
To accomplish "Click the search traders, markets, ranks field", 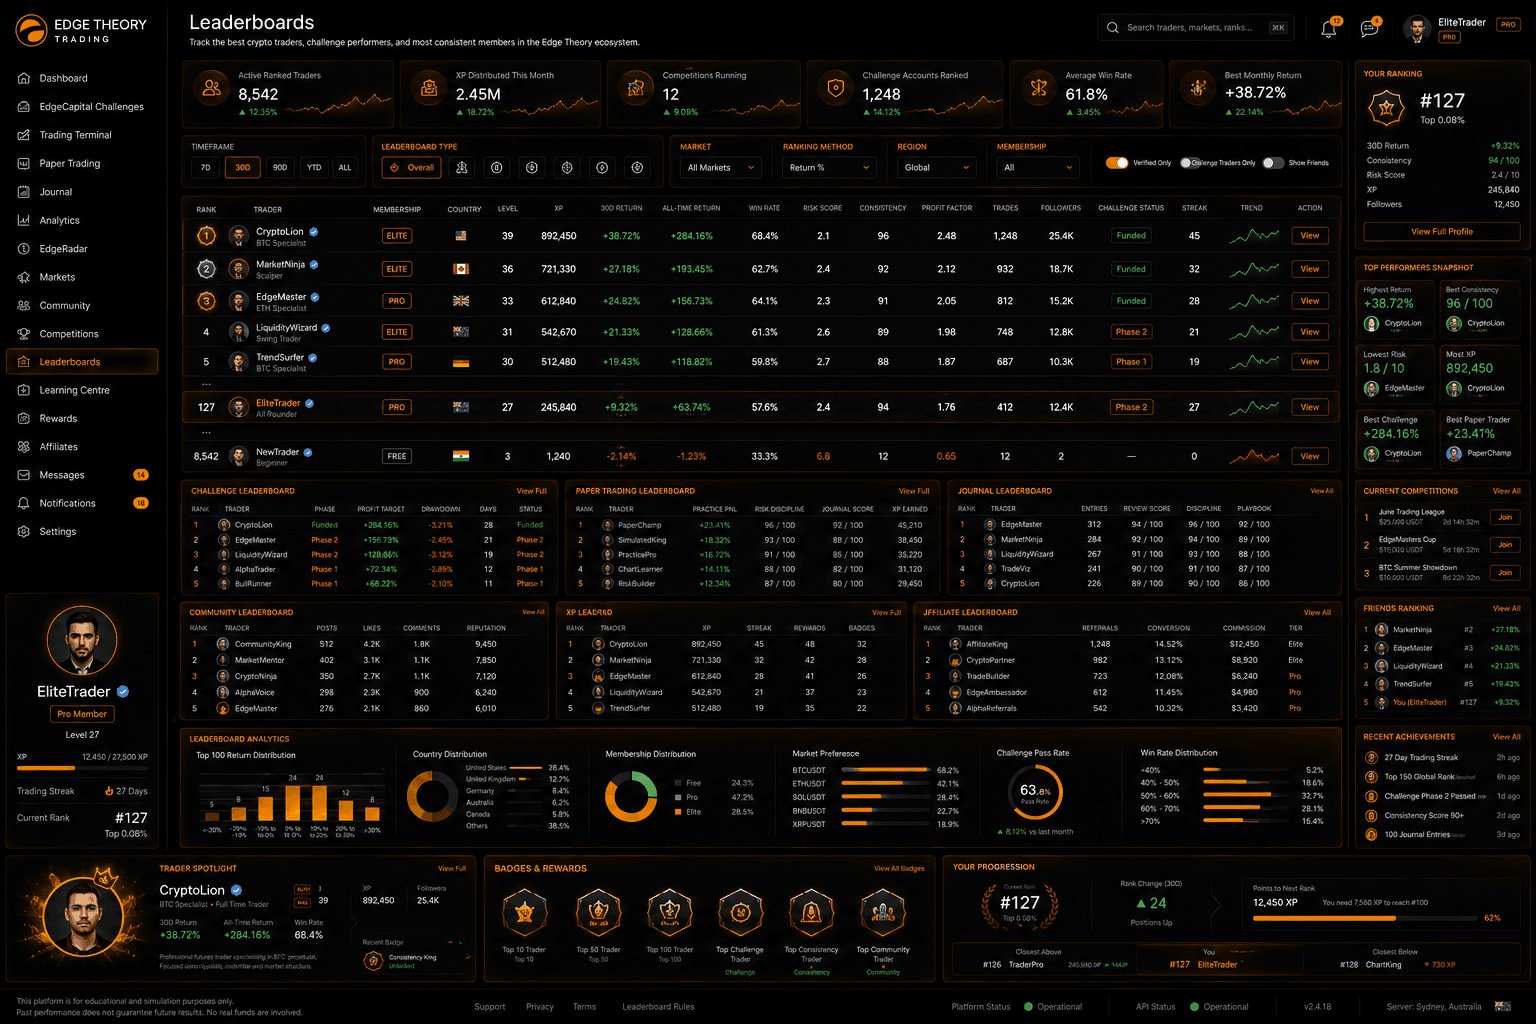I will pyautogui.click(x=1195, y=28).
